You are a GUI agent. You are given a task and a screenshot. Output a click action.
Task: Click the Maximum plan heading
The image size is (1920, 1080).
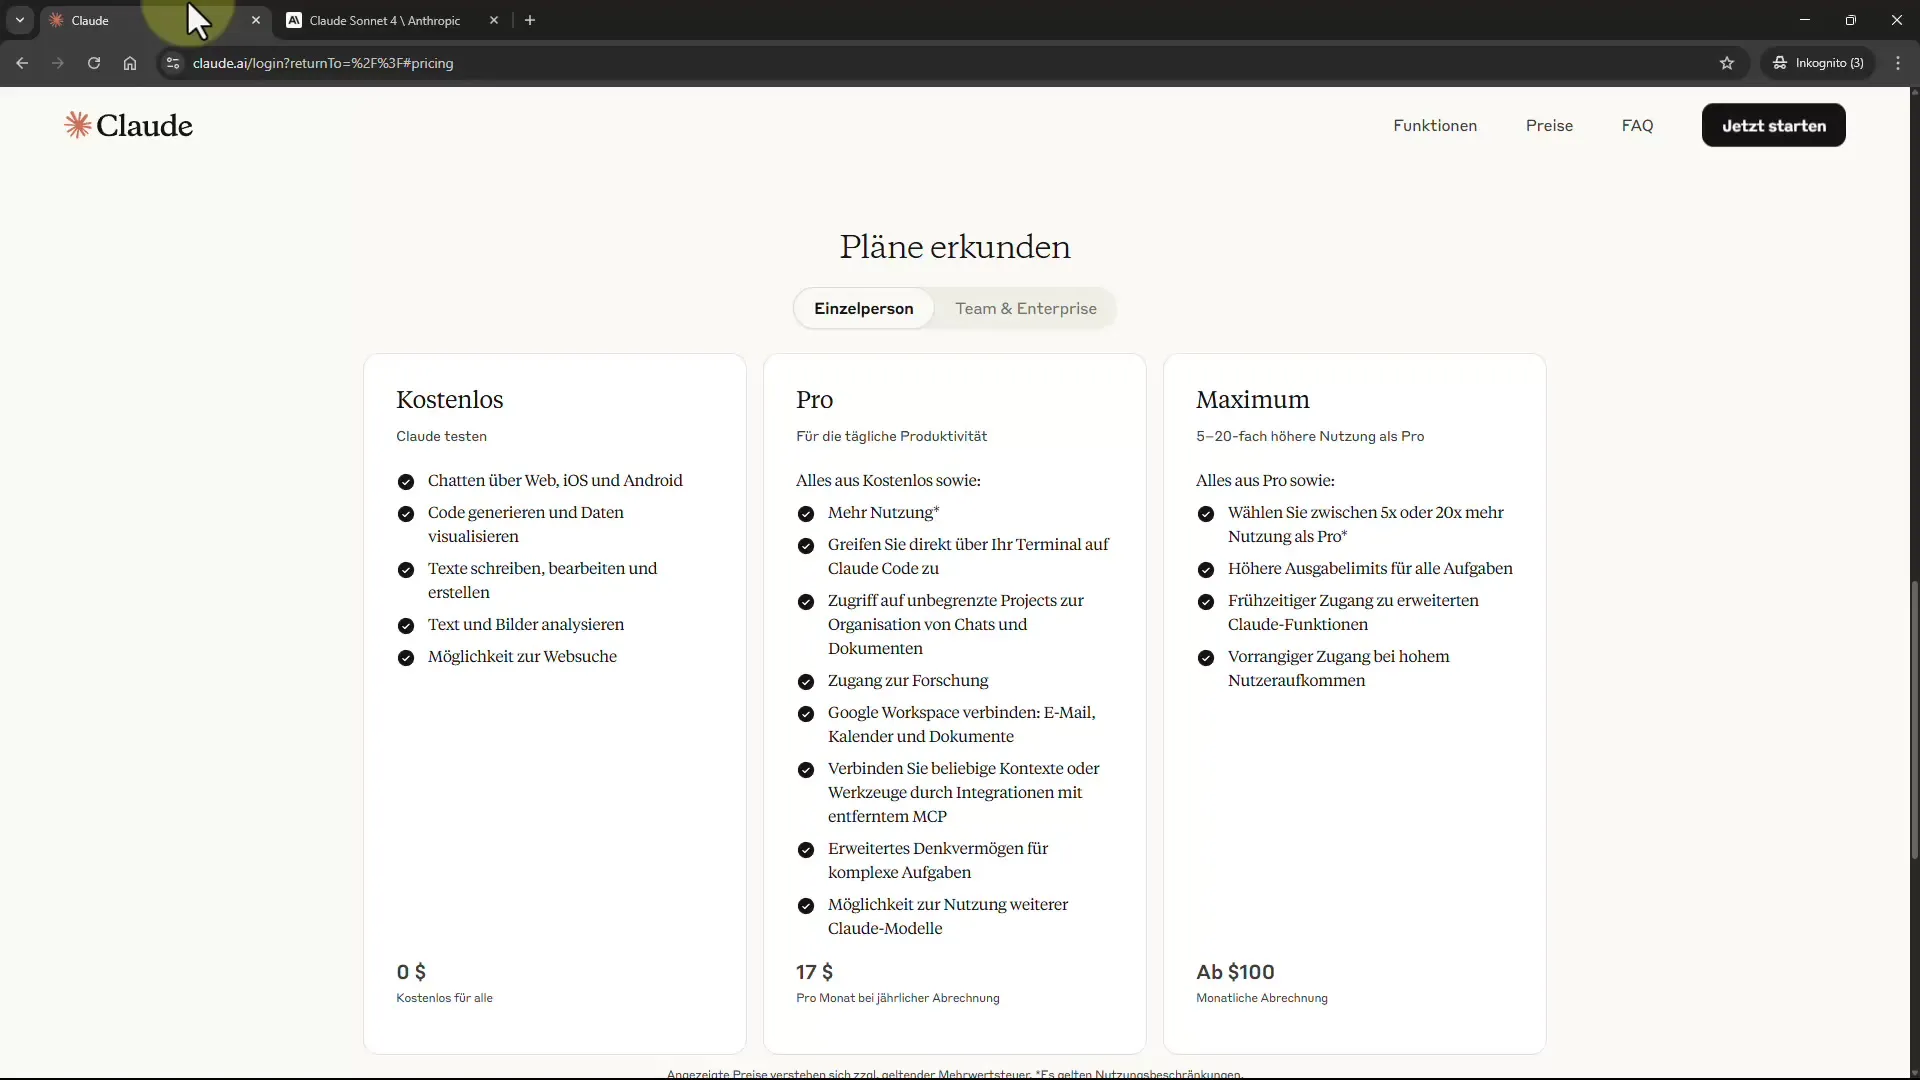[x=1252, y=400]
